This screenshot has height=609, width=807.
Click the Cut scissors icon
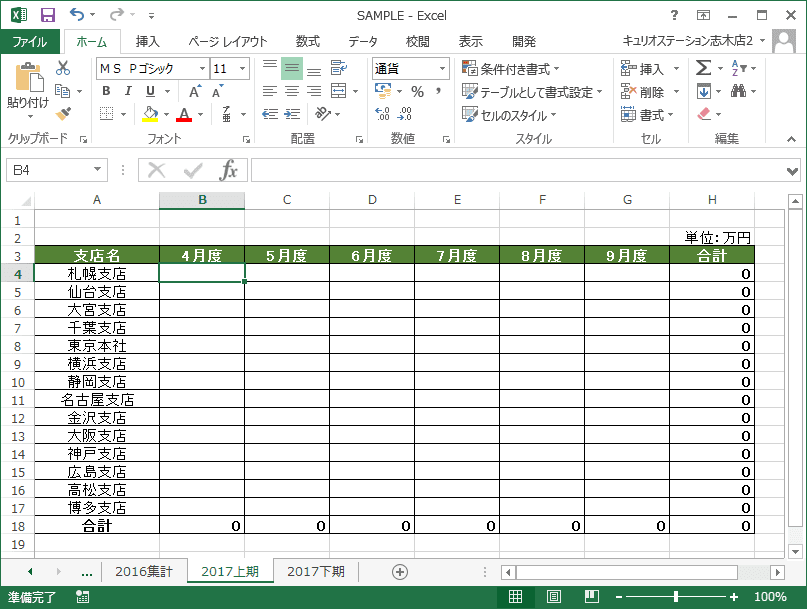[x=63, y=68]
